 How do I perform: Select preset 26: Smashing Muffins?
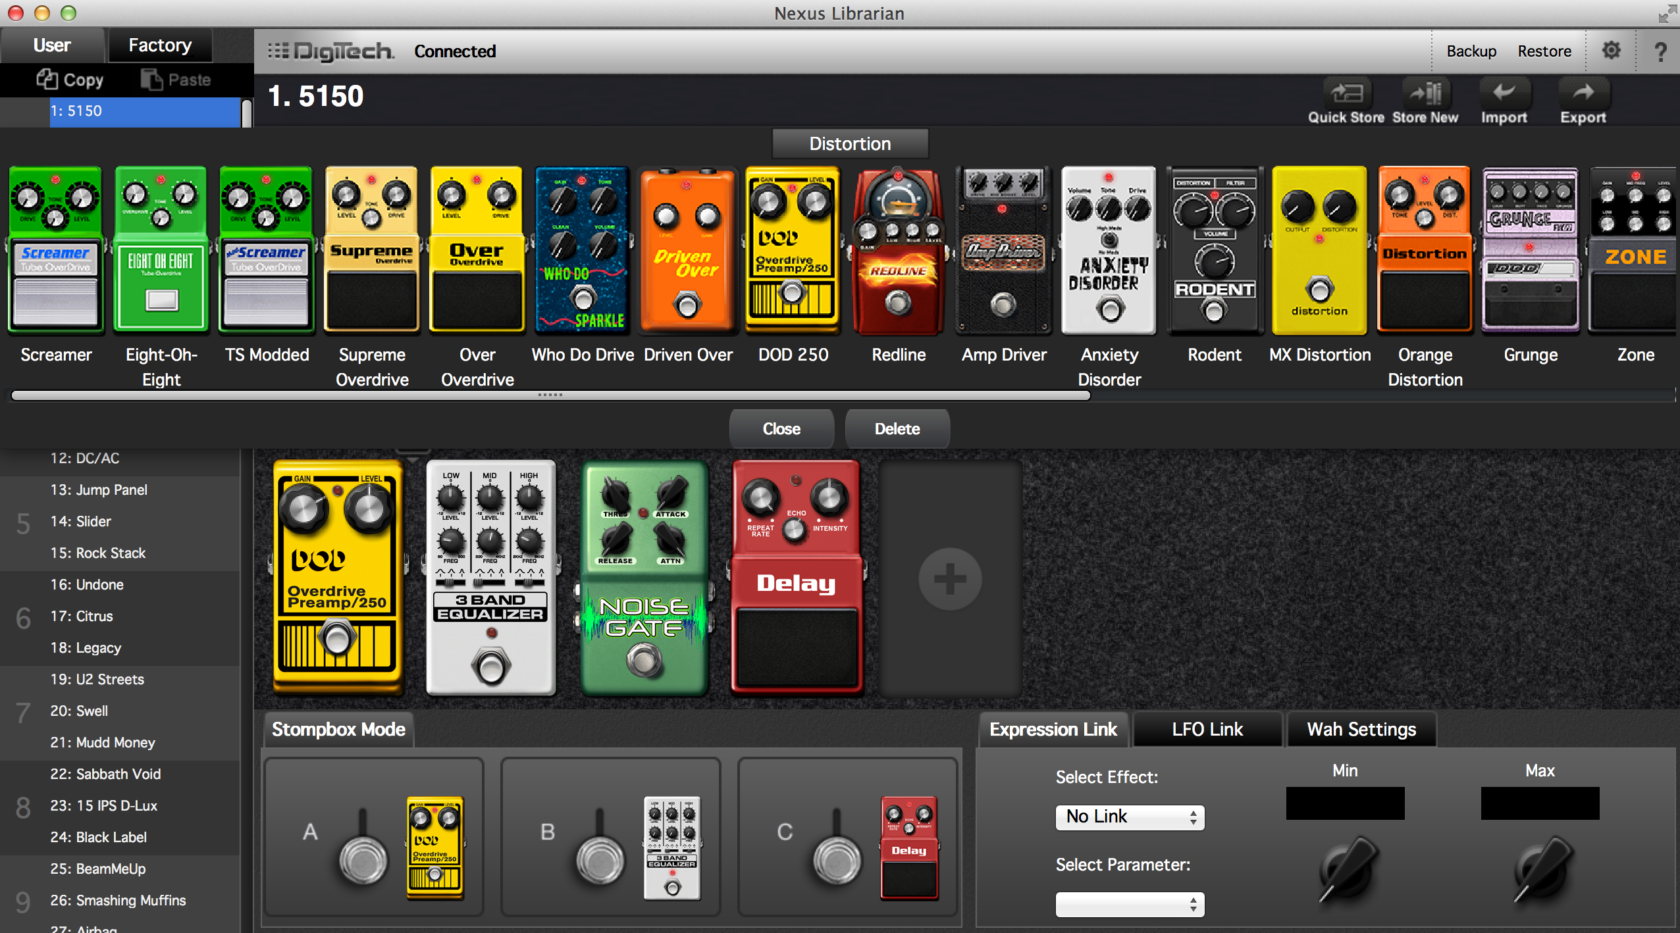[x=120, y=900]
